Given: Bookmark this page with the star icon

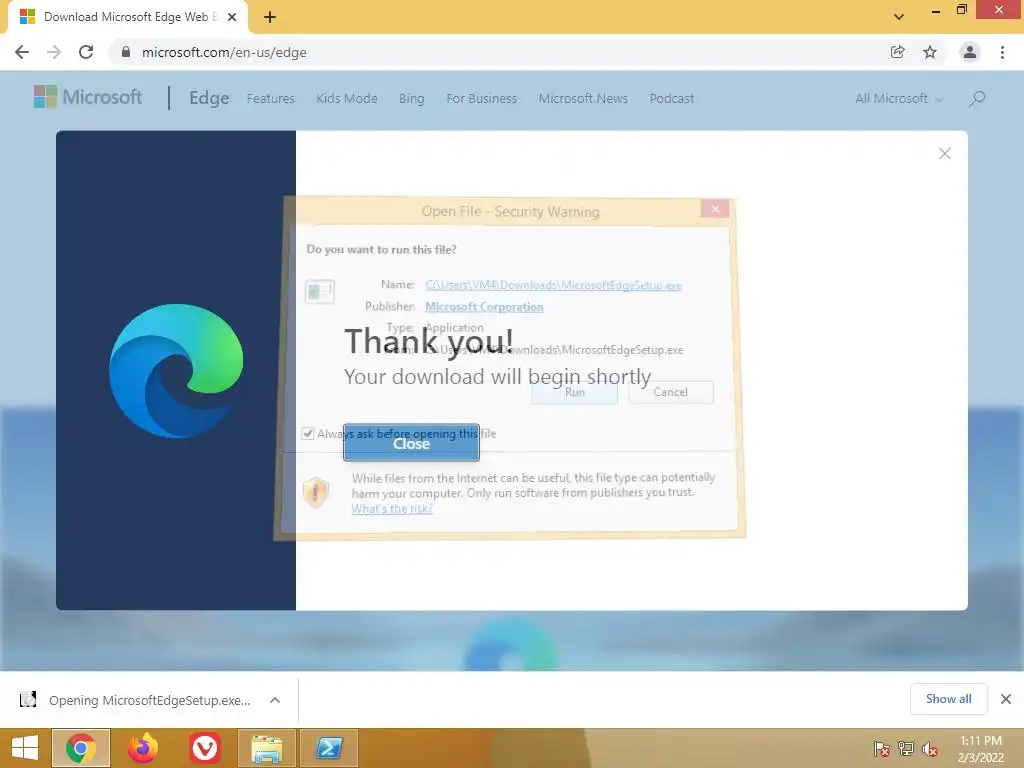Looking at the screenshot, I should point(930,52).
